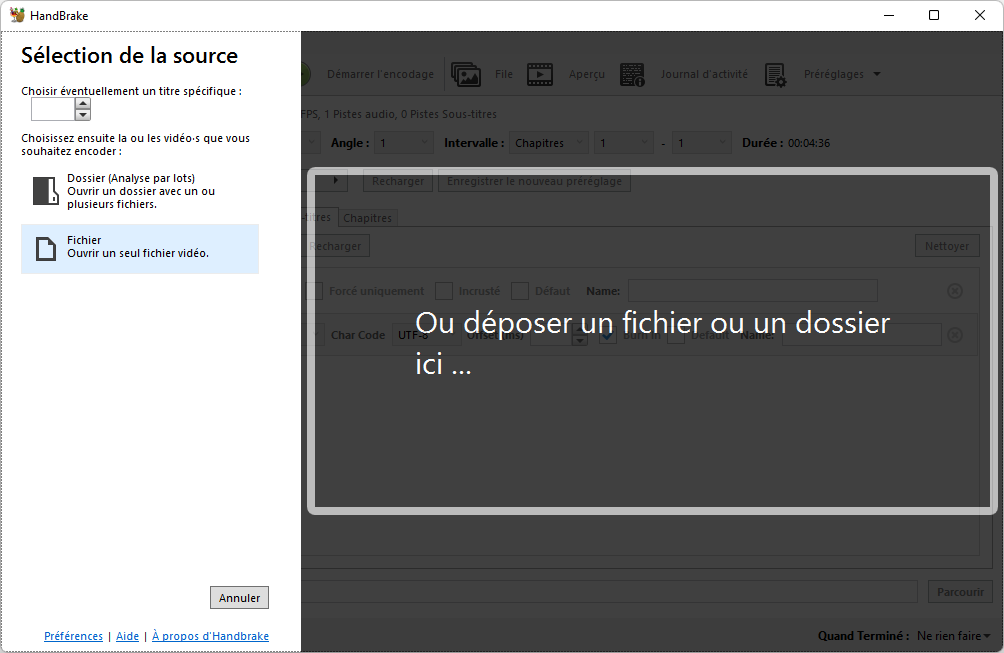The image size is (1004, 653).
Task: Maximize the HandBrake window
Action: pyautogui.click(x=934, y=15)
